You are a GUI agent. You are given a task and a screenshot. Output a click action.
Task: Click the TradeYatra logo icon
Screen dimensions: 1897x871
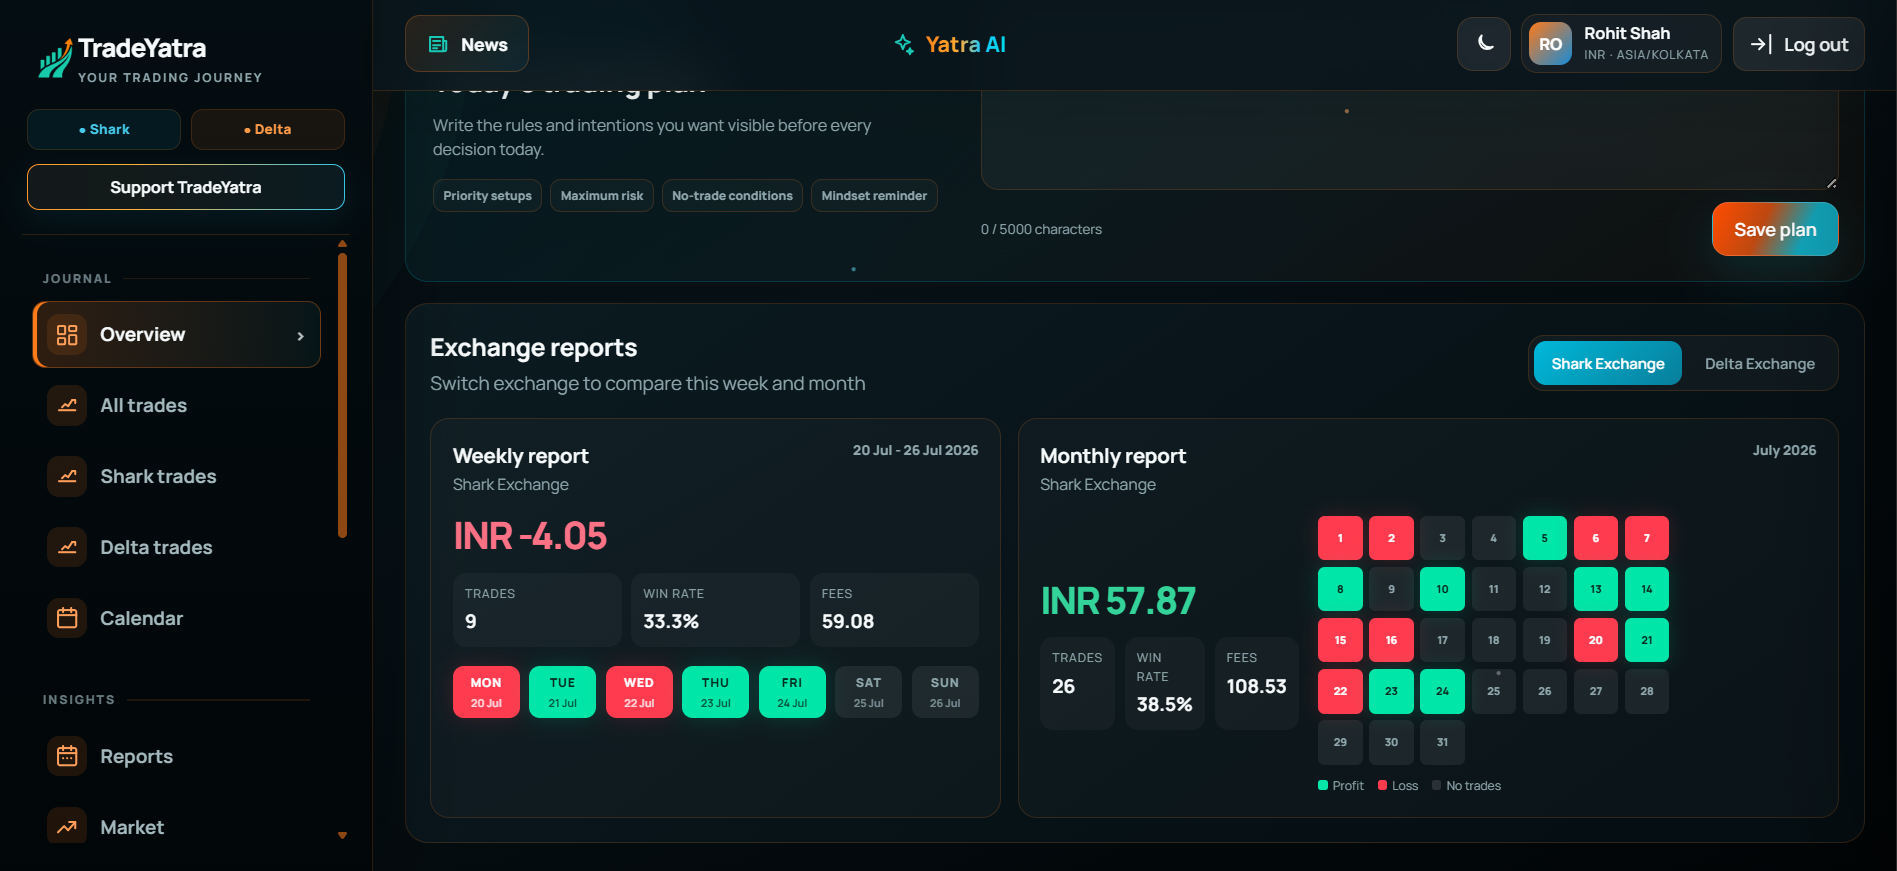(55, 59)
